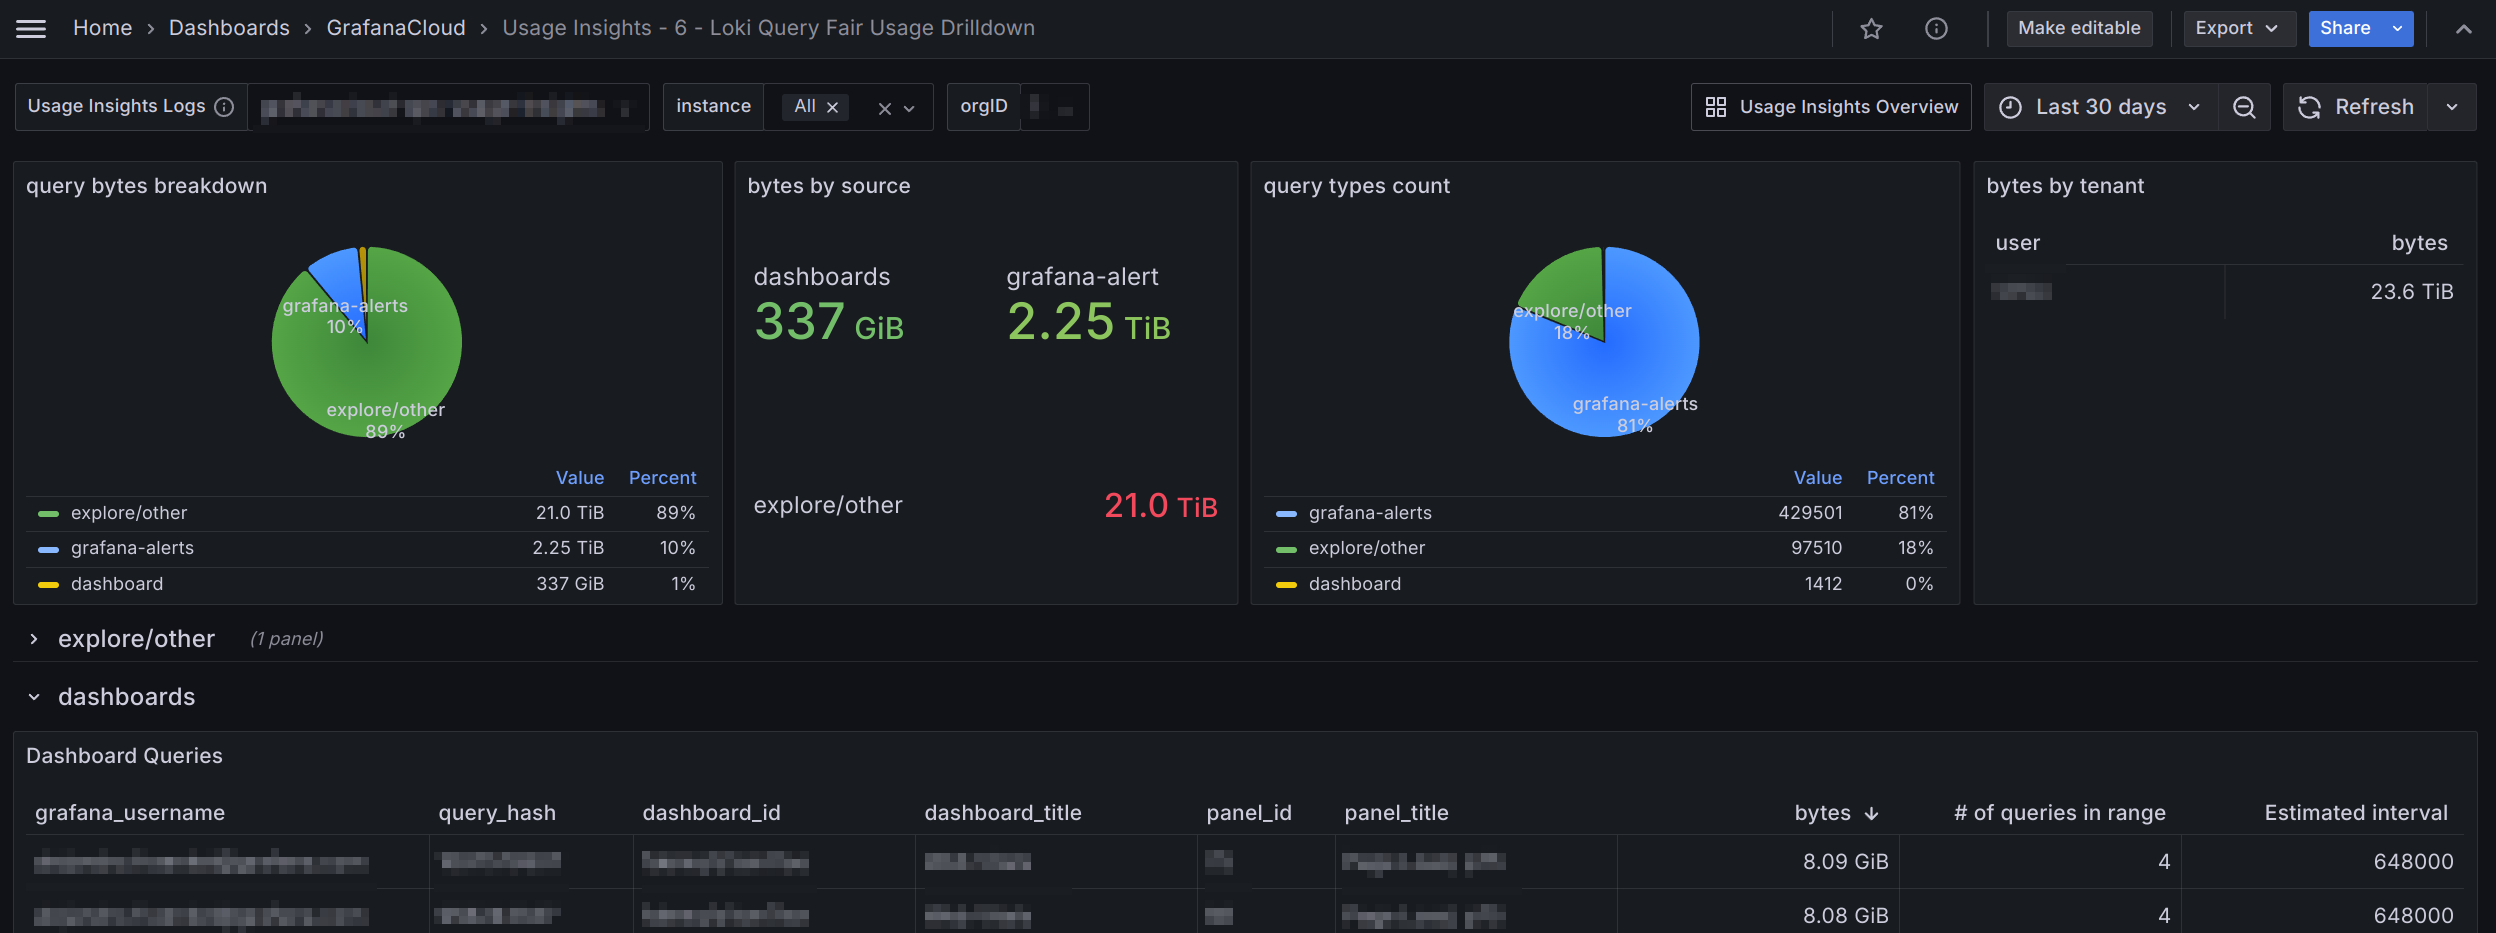Click the Usage Insights Overview grid icon
Image resolution: width=2496 pixels, height=933 pixels.
click(x=1716, y=106)
